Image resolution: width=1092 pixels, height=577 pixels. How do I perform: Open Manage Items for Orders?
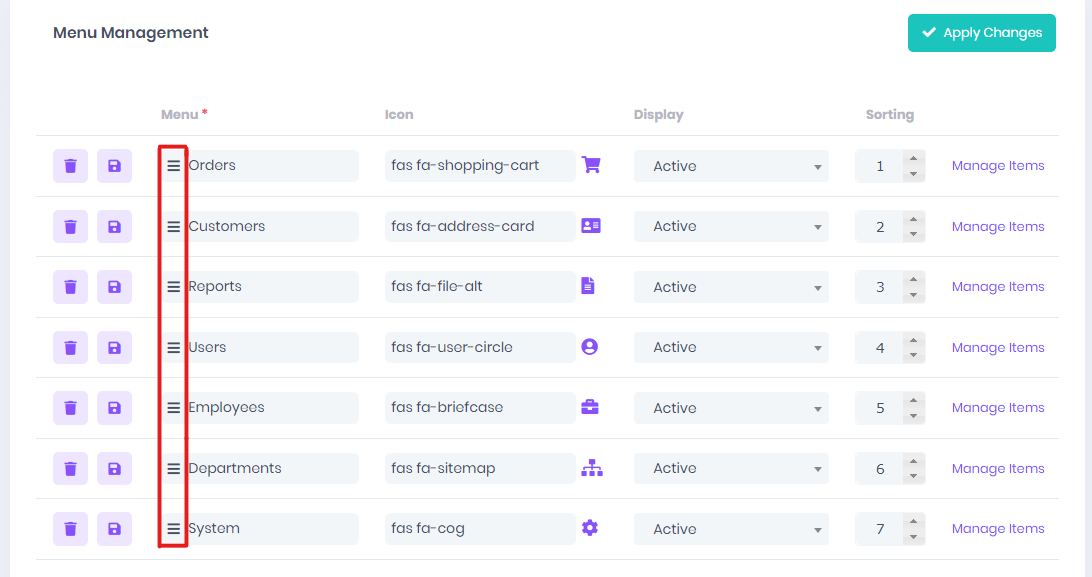998,166
